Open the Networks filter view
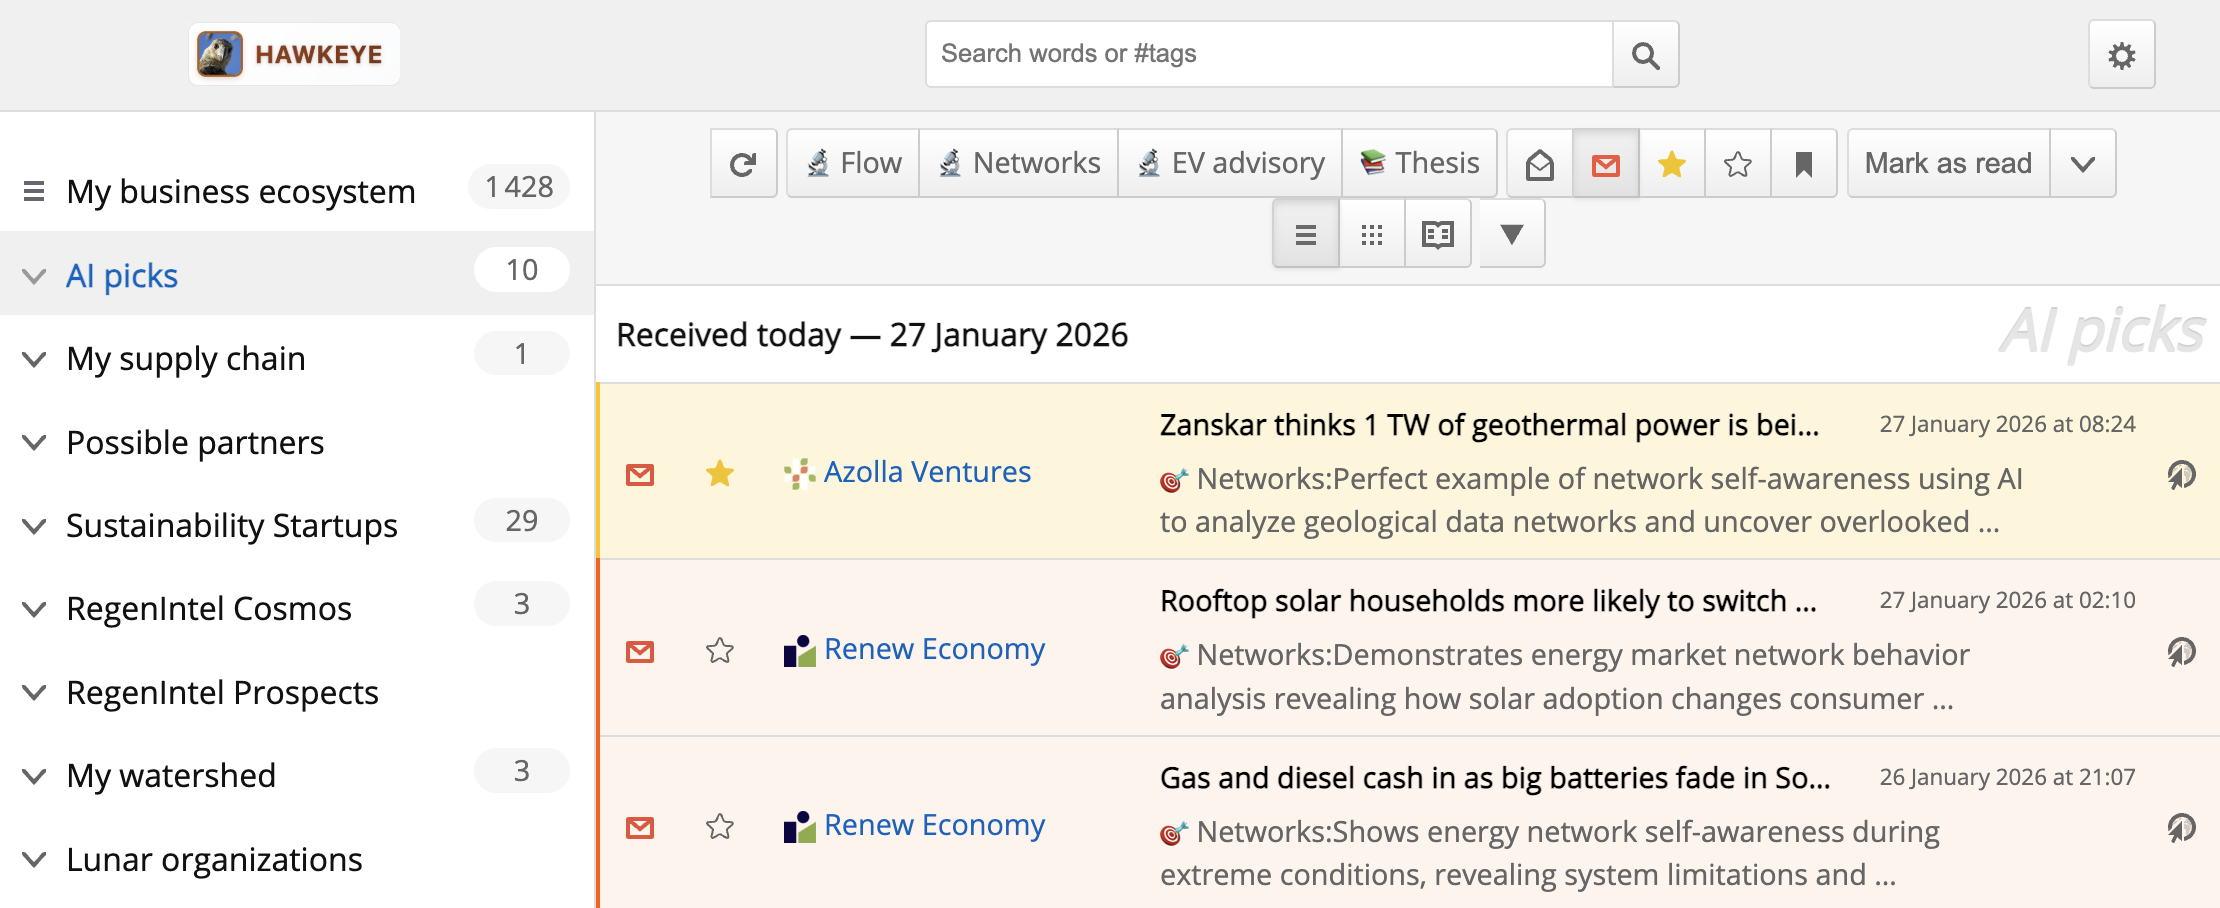Screen dimensions: 2220x908 tap(1017, 162)
